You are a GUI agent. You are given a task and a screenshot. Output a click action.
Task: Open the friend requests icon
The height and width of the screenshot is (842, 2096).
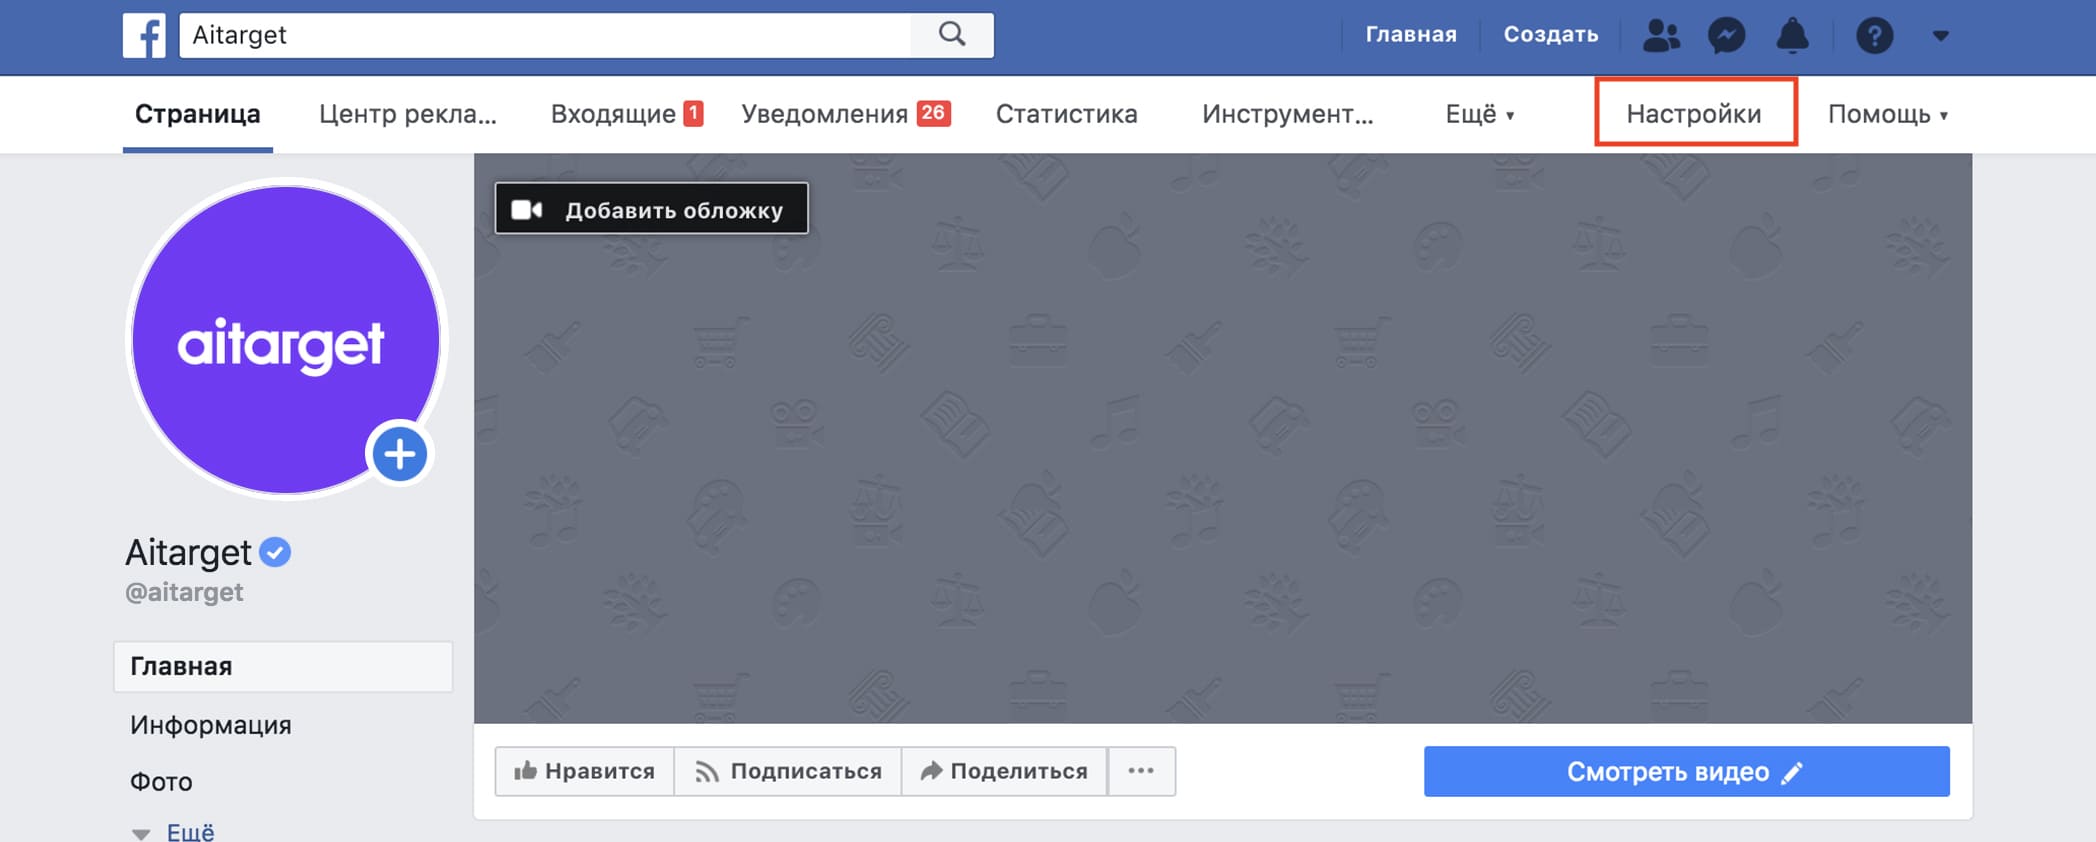tap(1661, 36)
